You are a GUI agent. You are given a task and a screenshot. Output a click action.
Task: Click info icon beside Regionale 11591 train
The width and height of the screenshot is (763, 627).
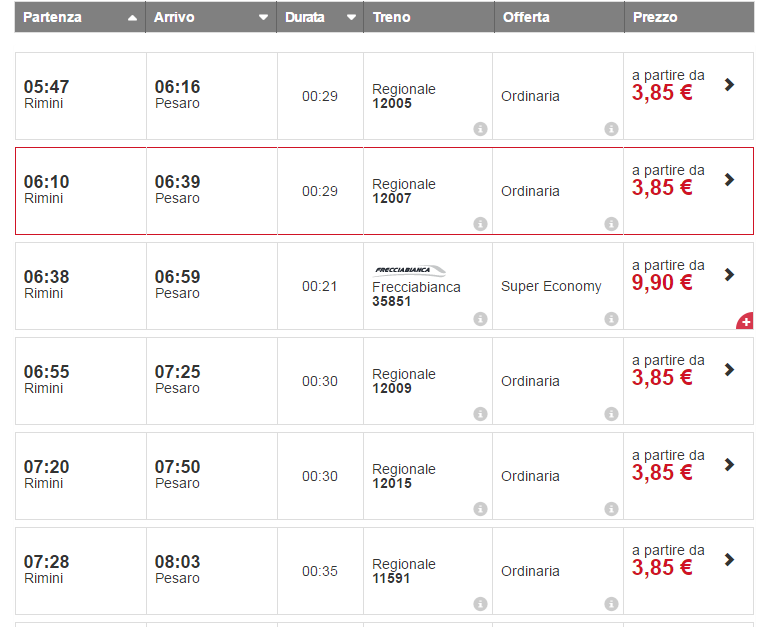pos(480,604)
